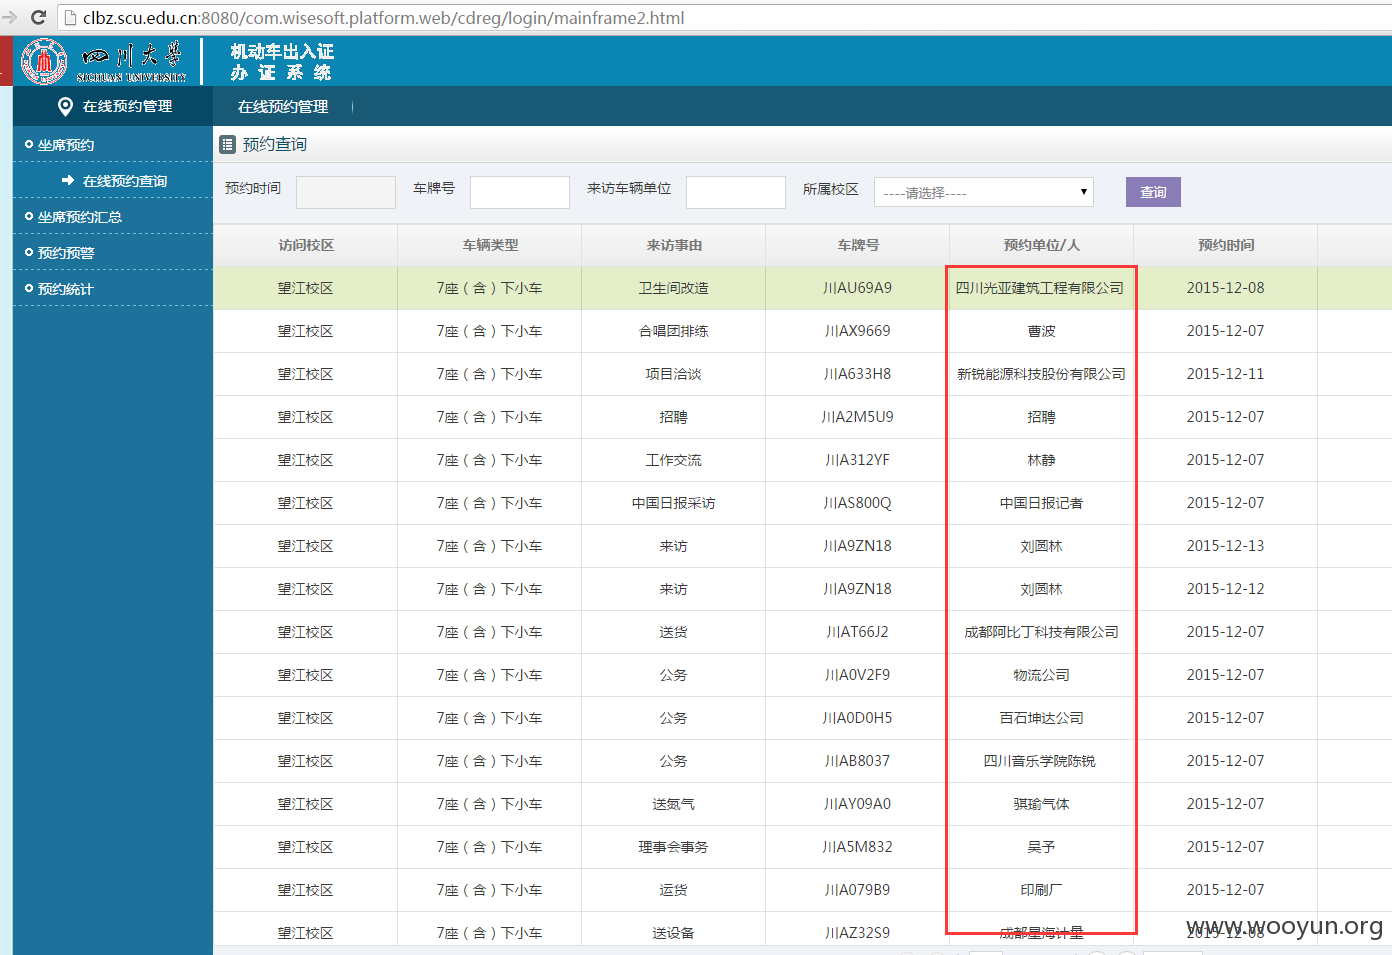Click the location pin icon in sidebar header
The image size is (1392, 955).
pyautogui.click(x=65, y=106)
